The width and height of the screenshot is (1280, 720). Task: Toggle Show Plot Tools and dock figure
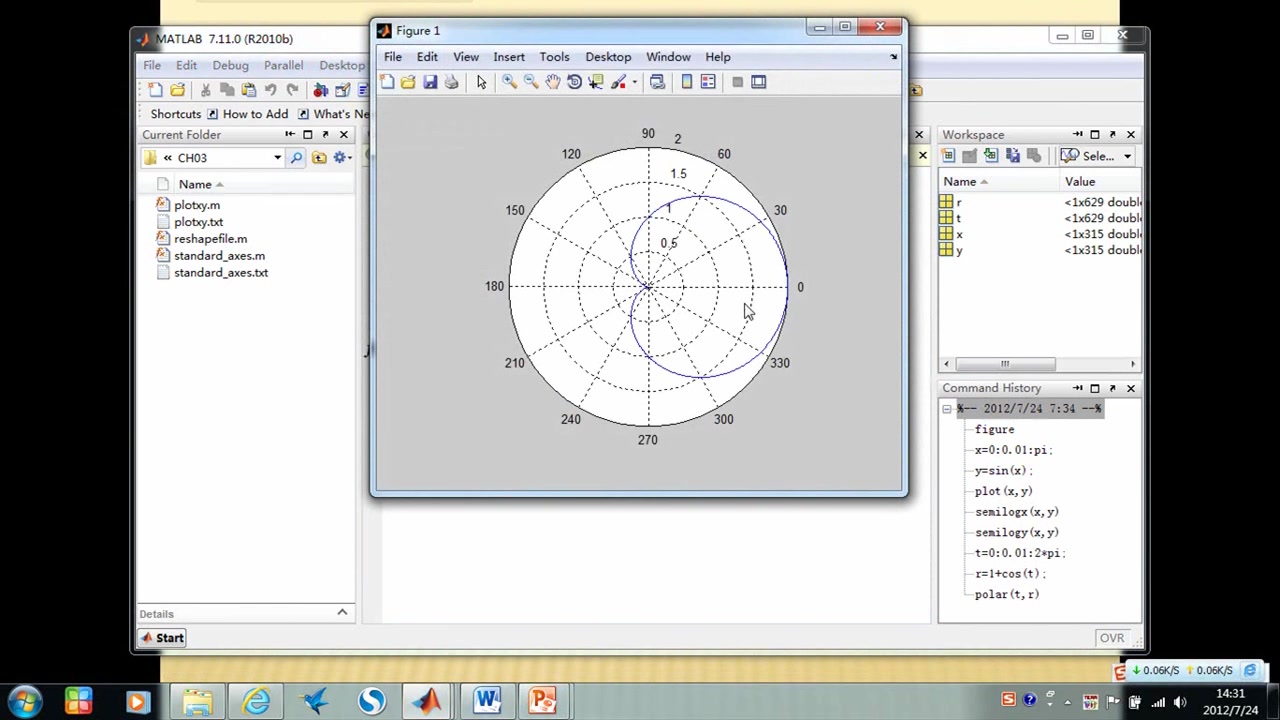coord(759,82)
